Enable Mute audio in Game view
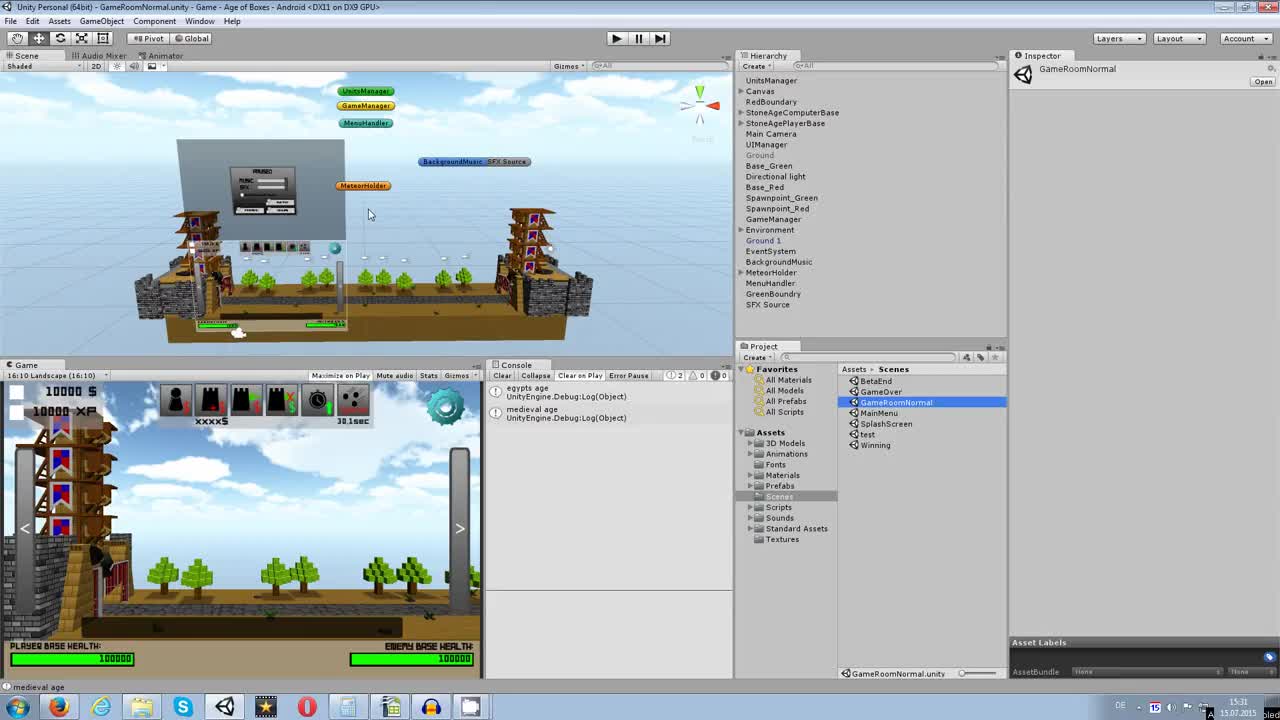 point(394,376)
